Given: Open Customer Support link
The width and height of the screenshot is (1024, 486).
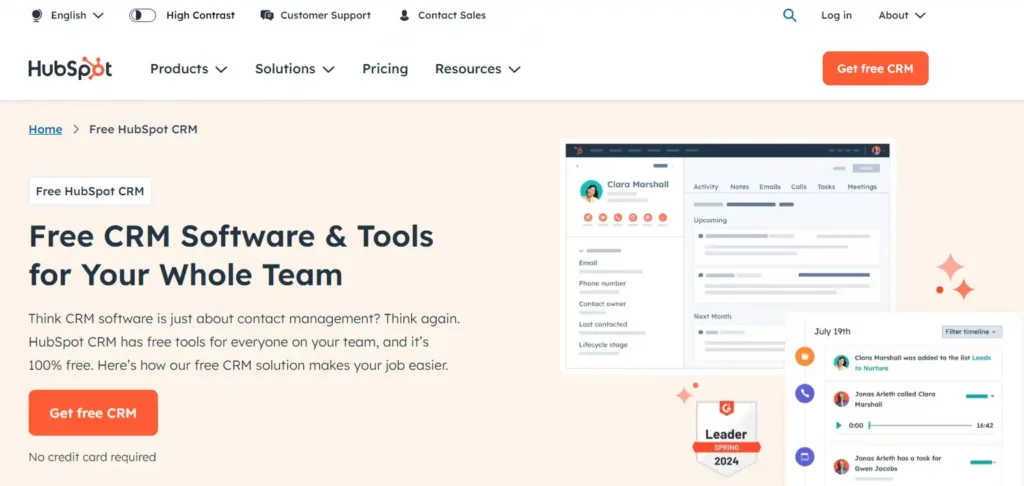Looking at the screenshot, I should [325, 15].
